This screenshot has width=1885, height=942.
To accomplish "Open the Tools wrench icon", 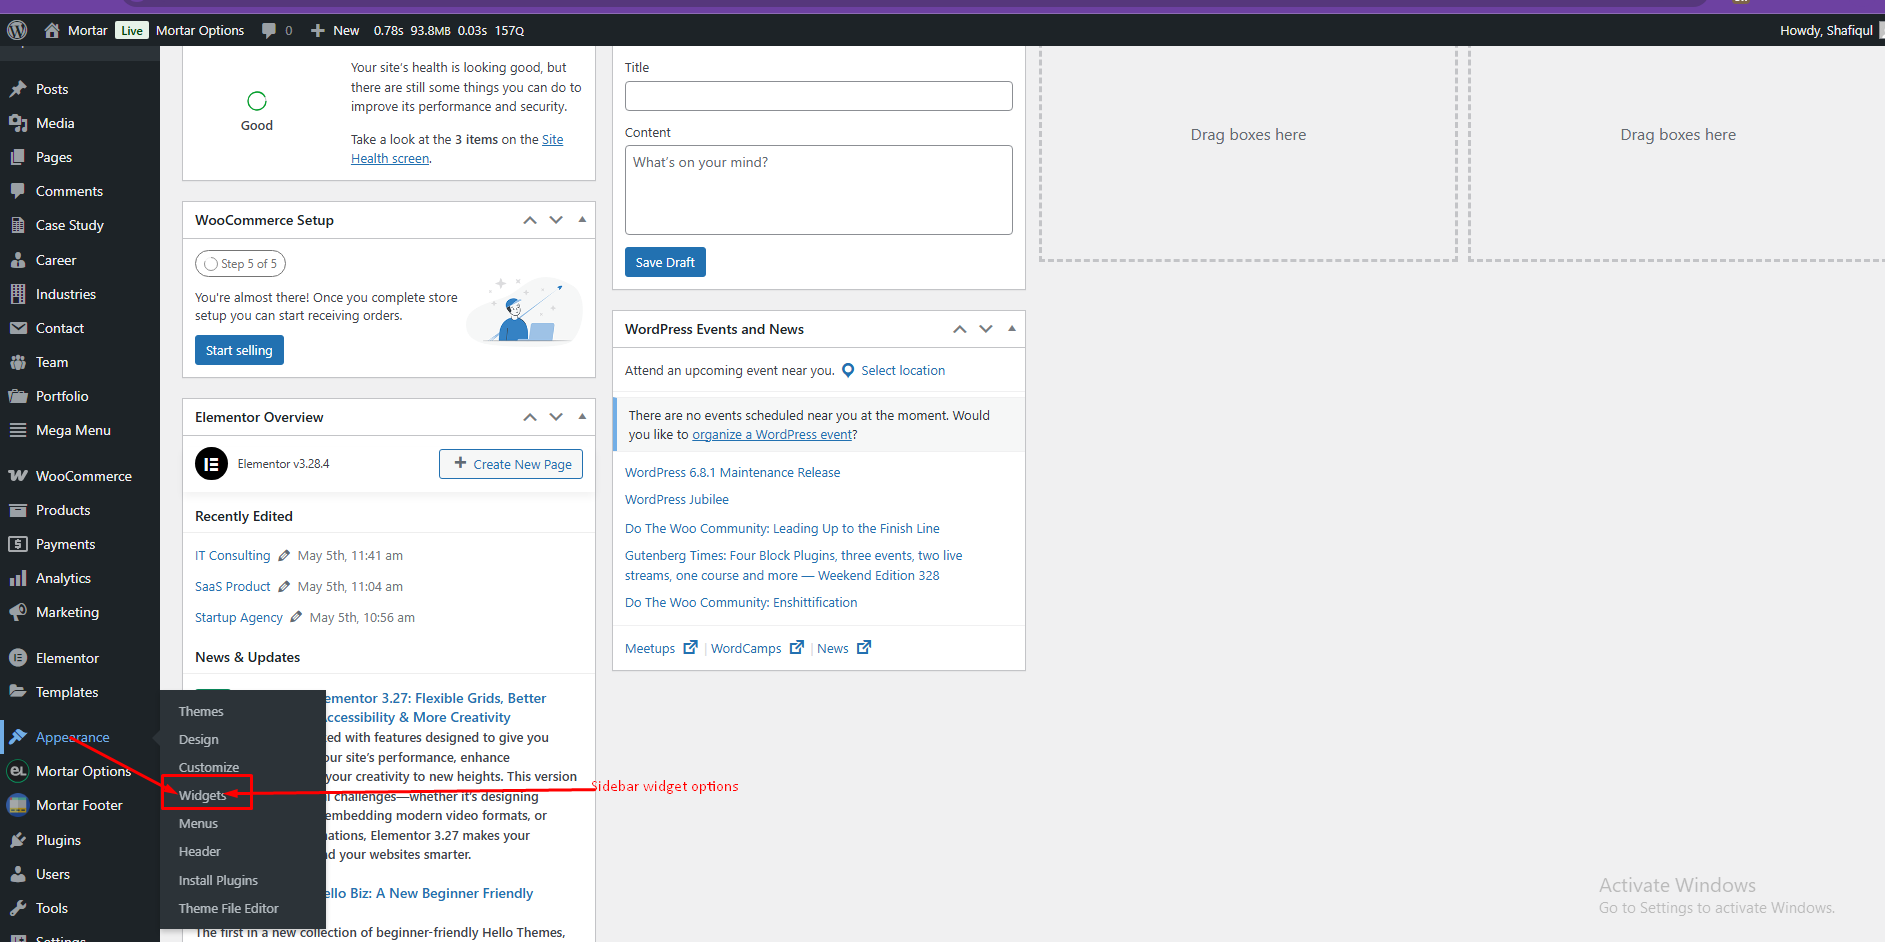I will (x=18, y=908).
